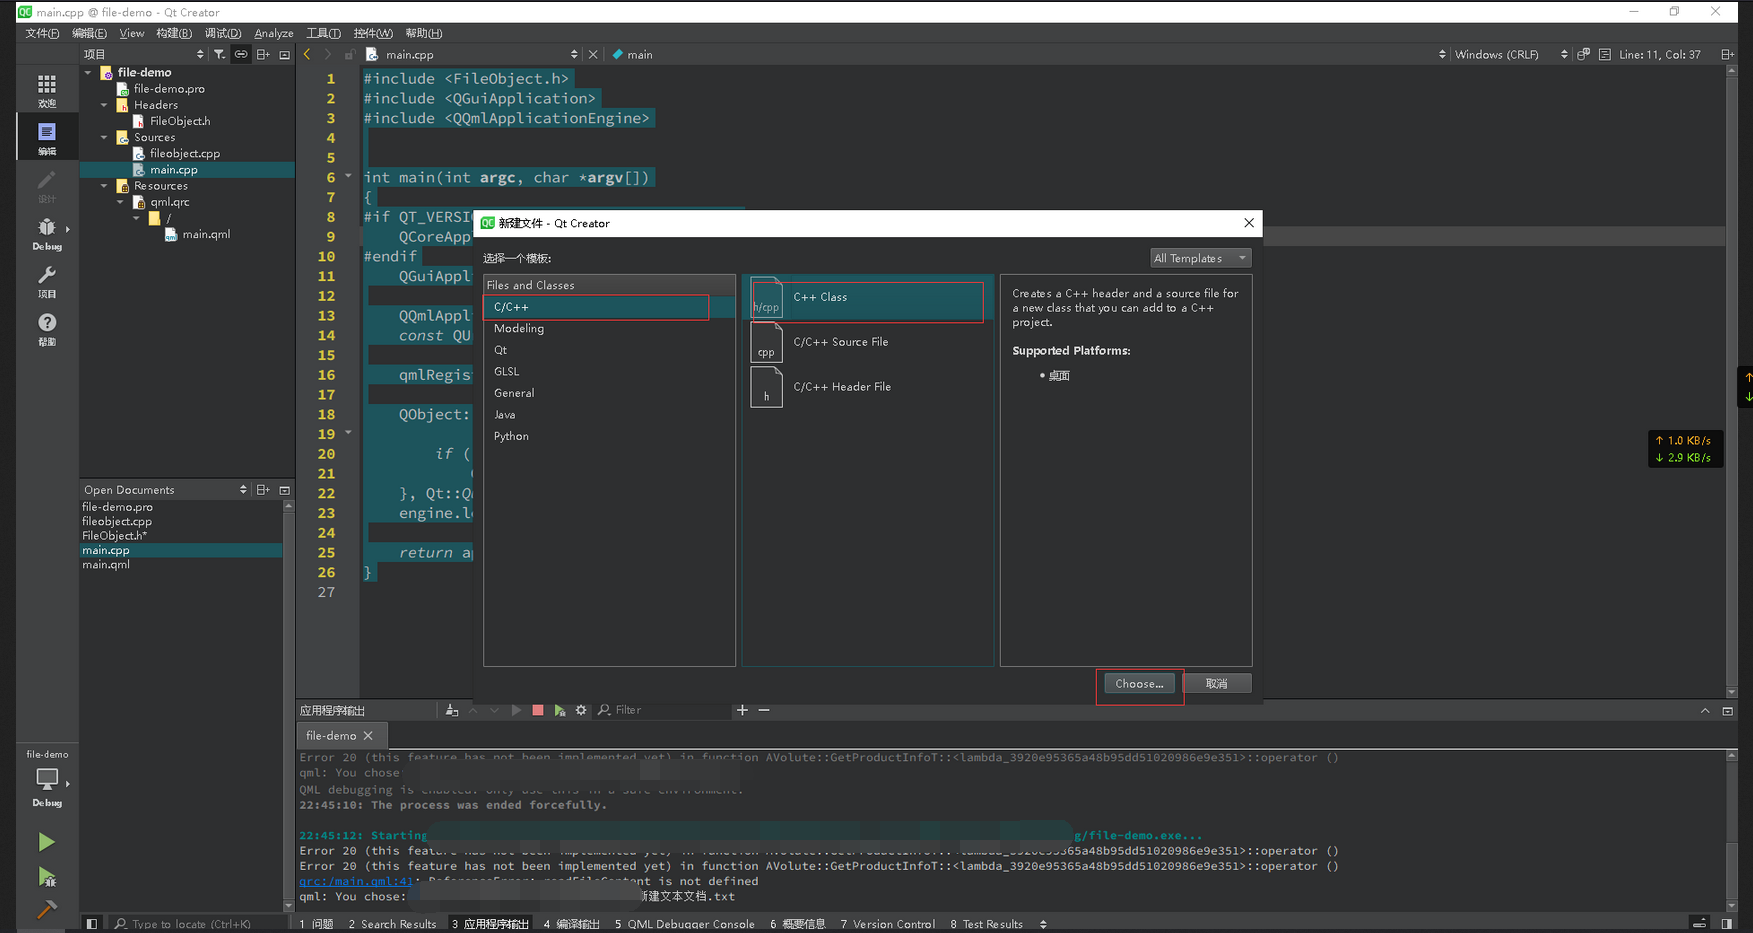Collapse the Headers folder

tap(104, 105)
